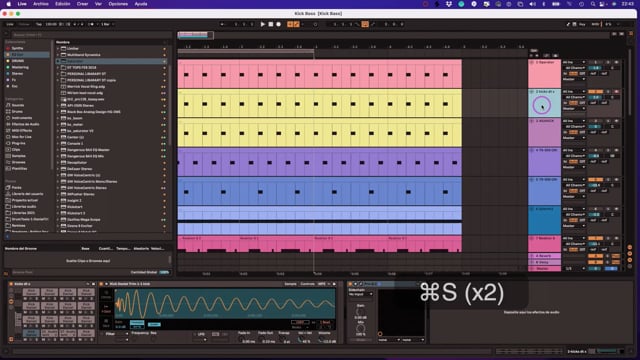Image resolution: width=640 pixels, height=360 pixels.
Task: Open the Opciones menu
Action: 118,4
